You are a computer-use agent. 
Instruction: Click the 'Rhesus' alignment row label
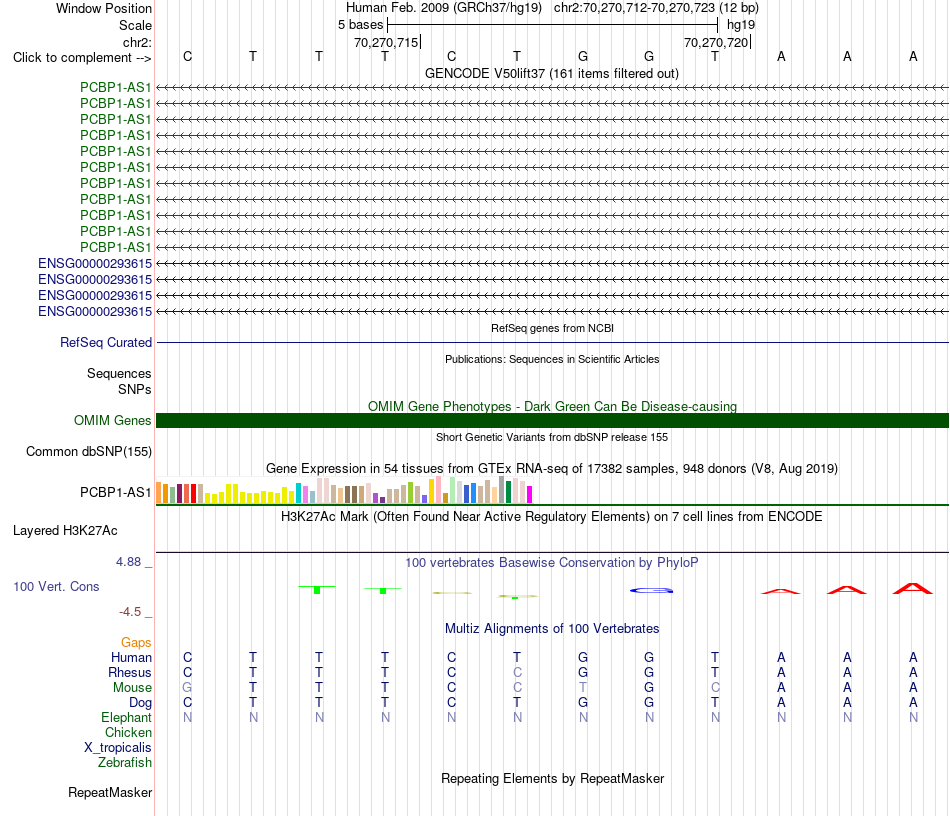click(x=130, y=672)
